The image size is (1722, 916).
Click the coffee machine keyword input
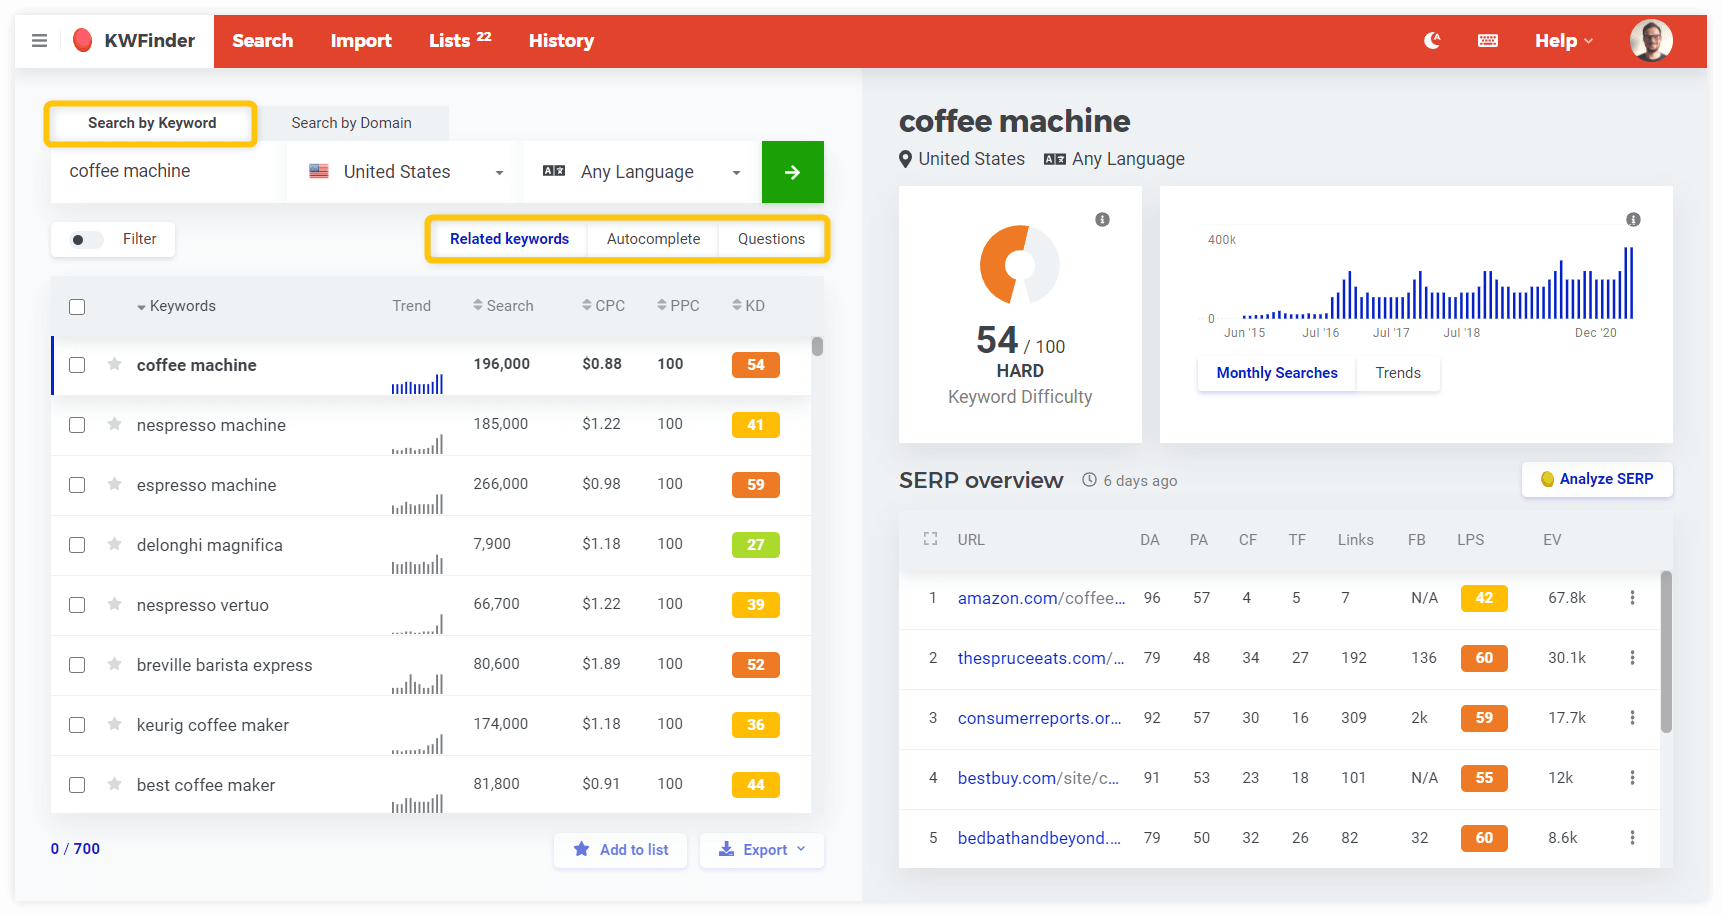[168, 172]
